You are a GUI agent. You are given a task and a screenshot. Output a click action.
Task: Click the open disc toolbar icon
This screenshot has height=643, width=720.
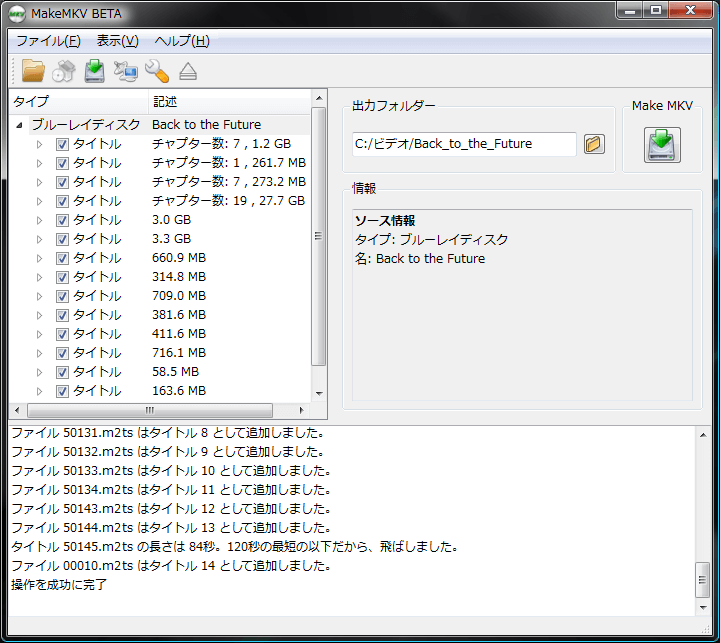tap(64, 71)
